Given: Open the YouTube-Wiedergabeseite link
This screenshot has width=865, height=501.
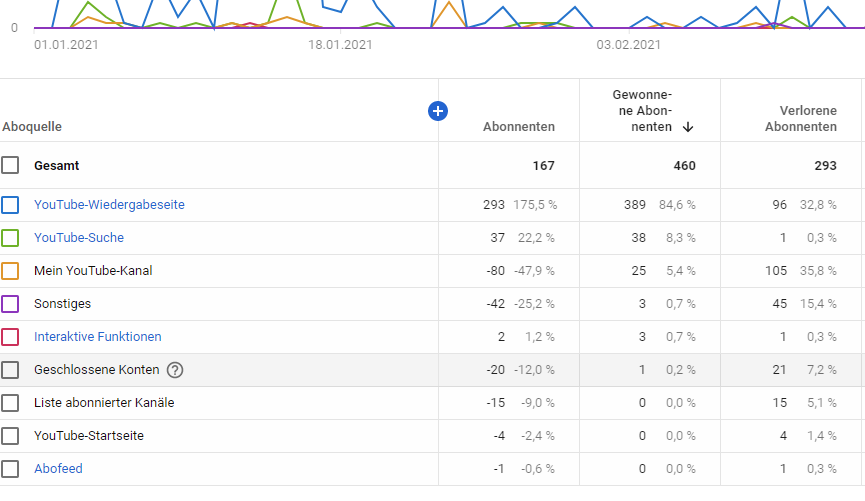Looking at the screenshot, I should tap(109, 205).
